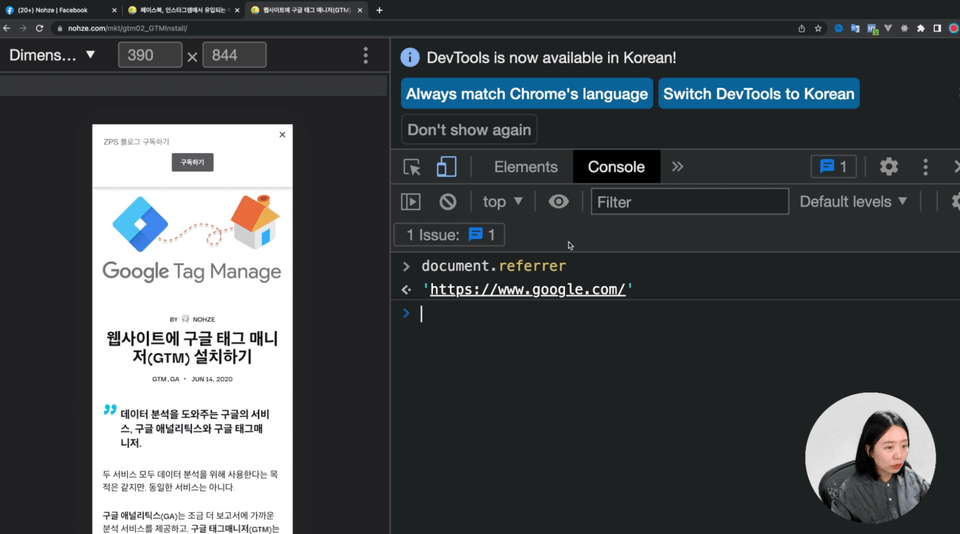
Task: Click the Google Tag Manager banner image
Action: coord(192,239)
